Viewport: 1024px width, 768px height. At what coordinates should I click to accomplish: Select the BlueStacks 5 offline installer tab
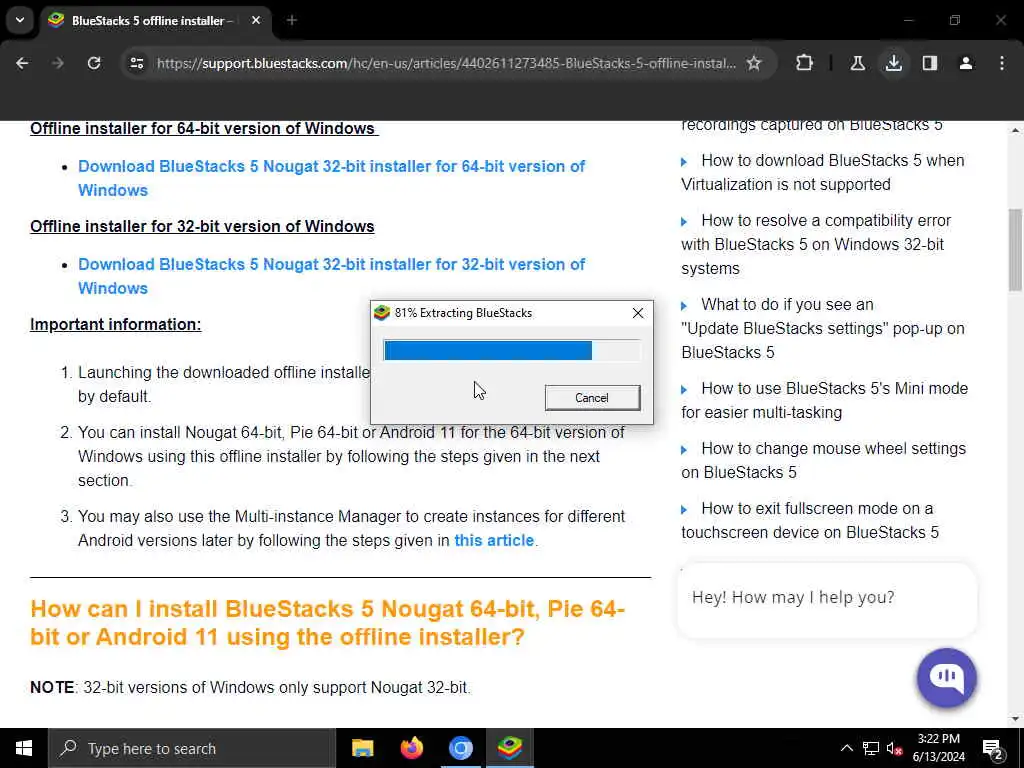[156, 21]
